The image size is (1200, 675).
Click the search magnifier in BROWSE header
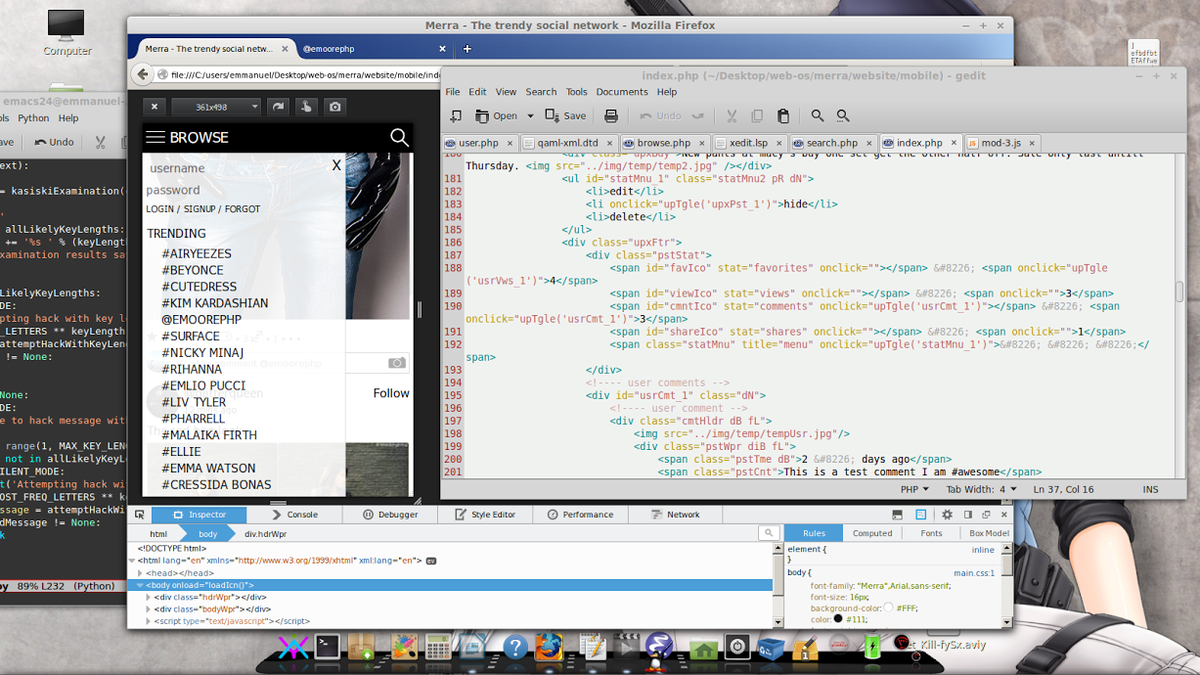(399, 137)
